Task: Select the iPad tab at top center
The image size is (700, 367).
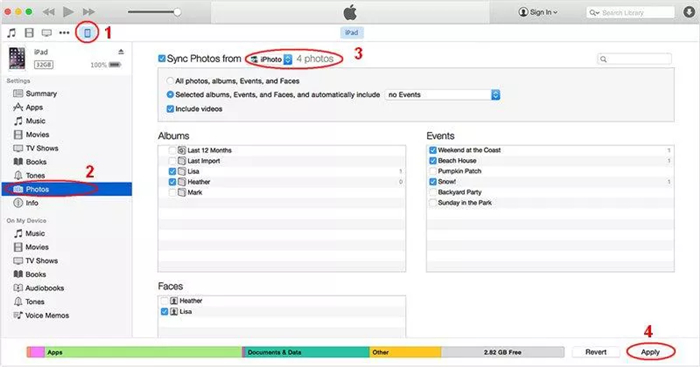Action: coord(352,33)
